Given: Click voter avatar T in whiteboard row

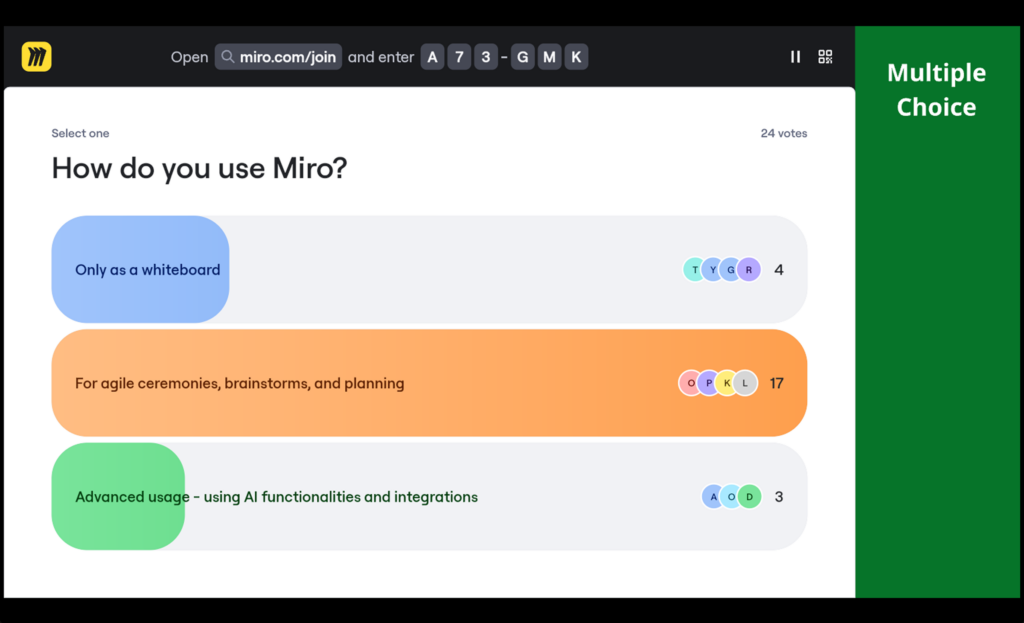Looking at the screenshot, I should 695,270.
